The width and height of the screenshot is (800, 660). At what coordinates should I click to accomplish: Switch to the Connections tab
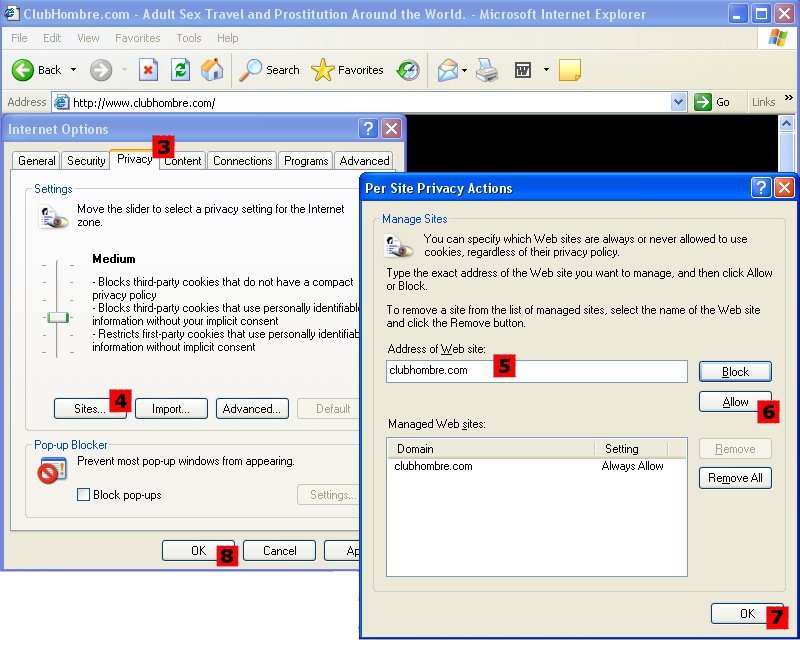pos(242,161)
